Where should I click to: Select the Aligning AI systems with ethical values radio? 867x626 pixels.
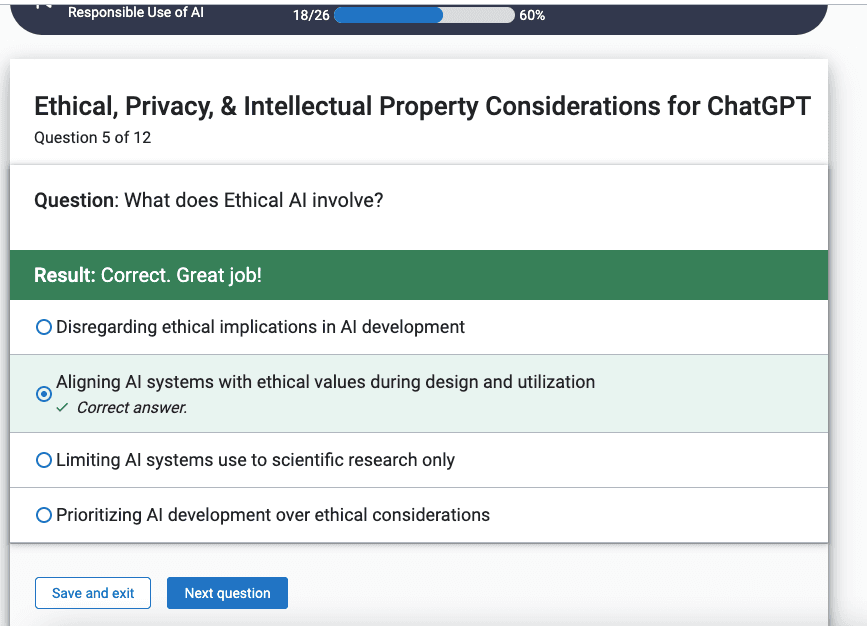coord(44,394)
